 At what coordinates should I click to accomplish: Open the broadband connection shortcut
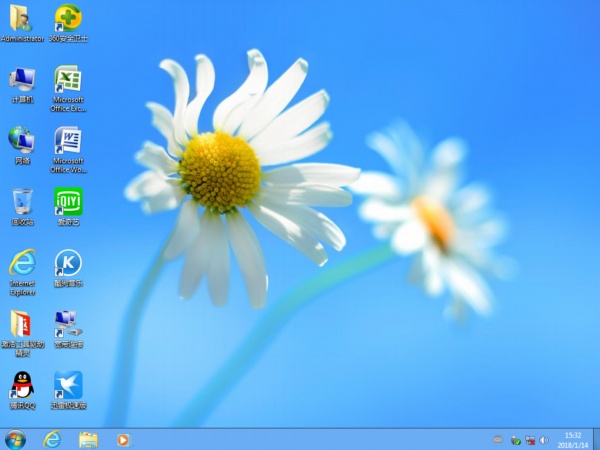coord(68,324)
